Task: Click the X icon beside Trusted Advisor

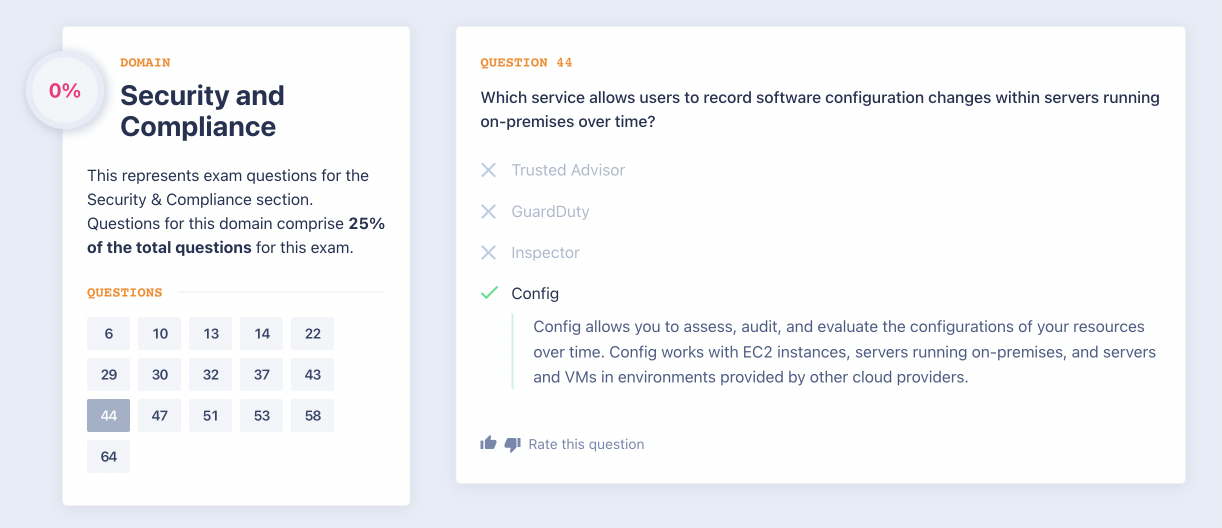Action: coord(488,170)
